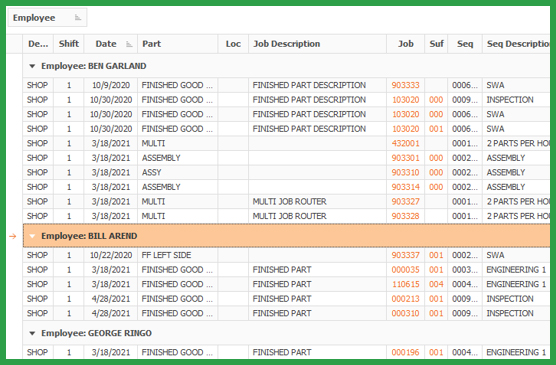Click the Part column header
556x365 pixels.
pos(177,44)
